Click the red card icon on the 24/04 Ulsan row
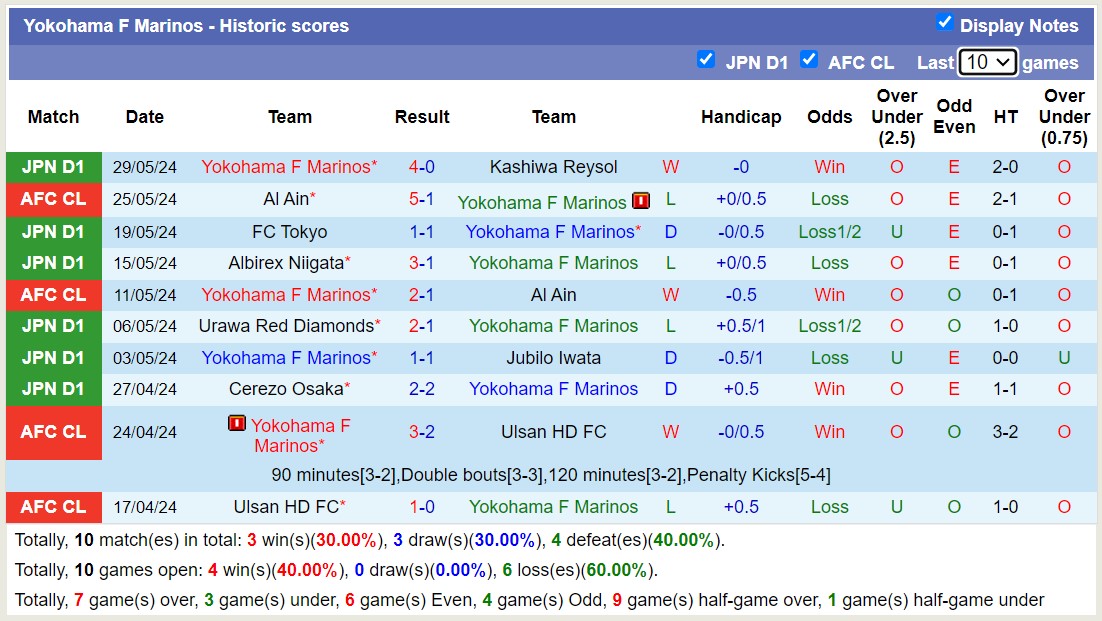Screen dimensions: 1102x621 [x=237, y=423]
